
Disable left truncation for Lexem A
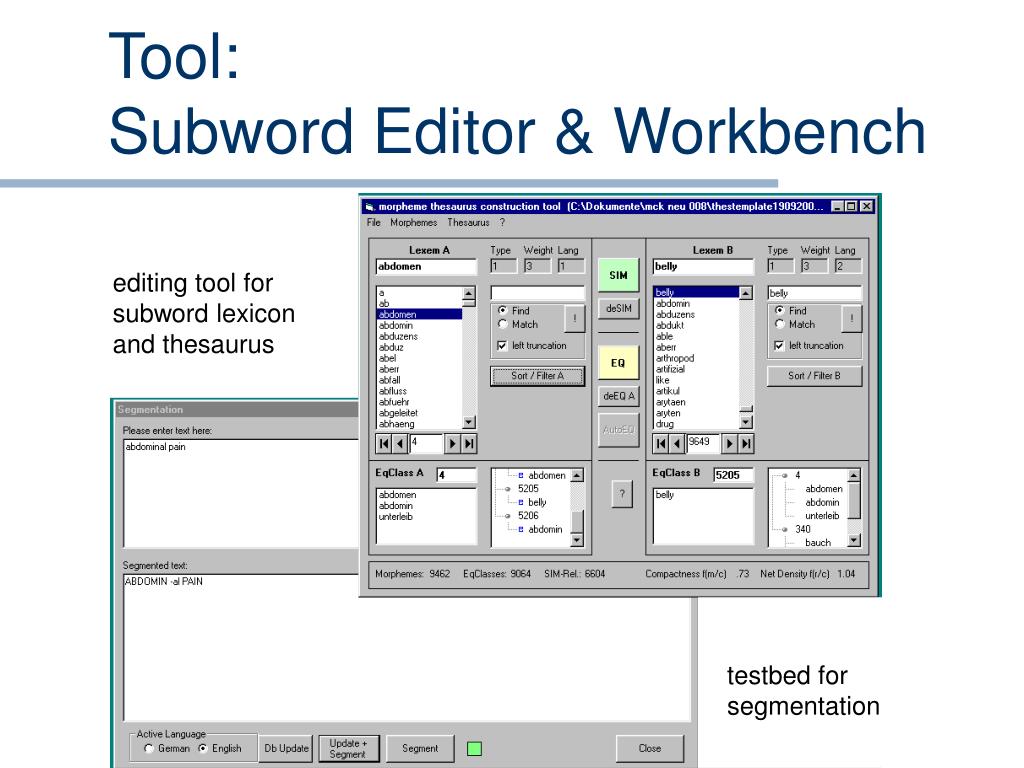point(502,345)
